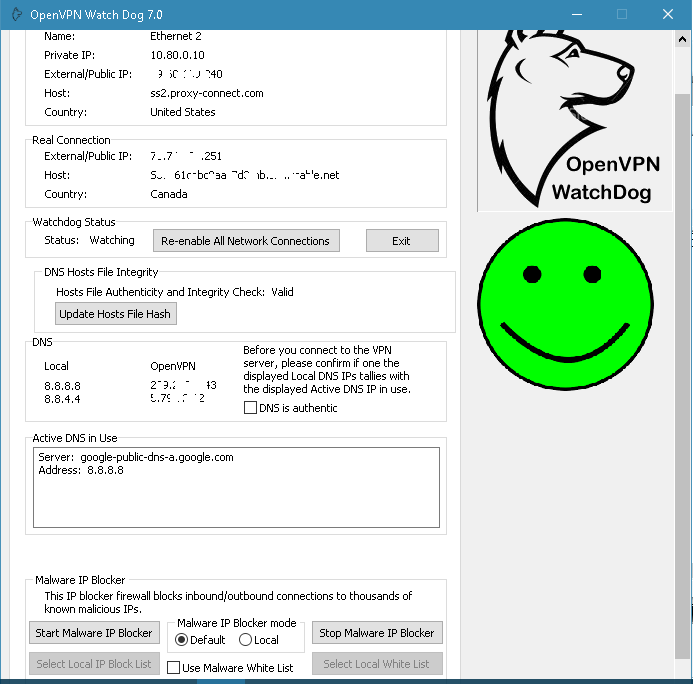
Task: Enable Use Malware White List checkbox
Action: (x=174, y=668)
